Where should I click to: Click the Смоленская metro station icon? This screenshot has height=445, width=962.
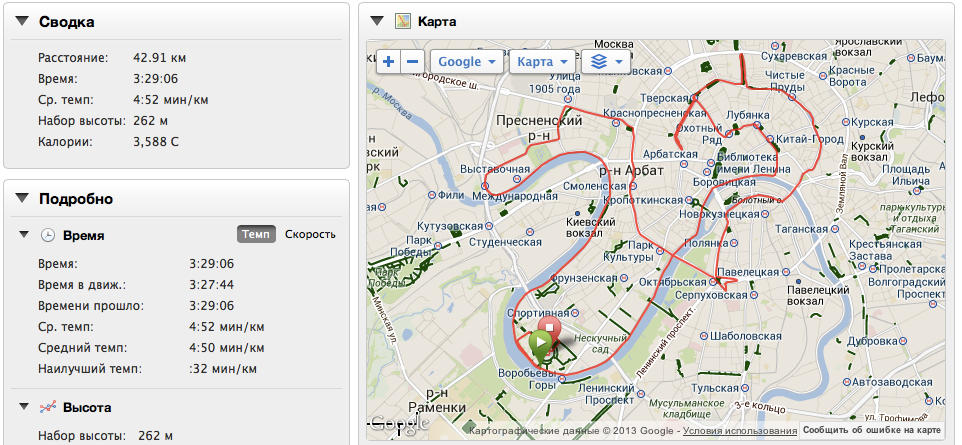[632, 186]
